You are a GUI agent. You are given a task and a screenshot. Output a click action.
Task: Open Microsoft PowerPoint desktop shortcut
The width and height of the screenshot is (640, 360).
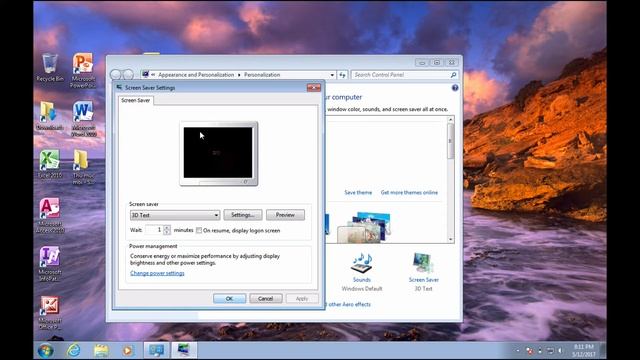83,71
